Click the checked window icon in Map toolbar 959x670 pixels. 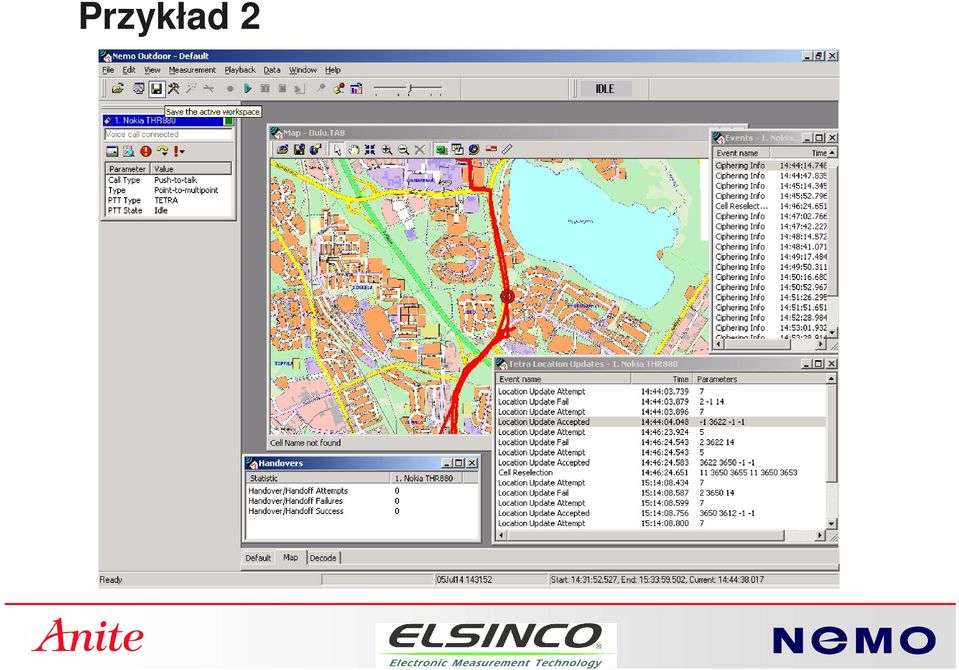coord(457,149)
